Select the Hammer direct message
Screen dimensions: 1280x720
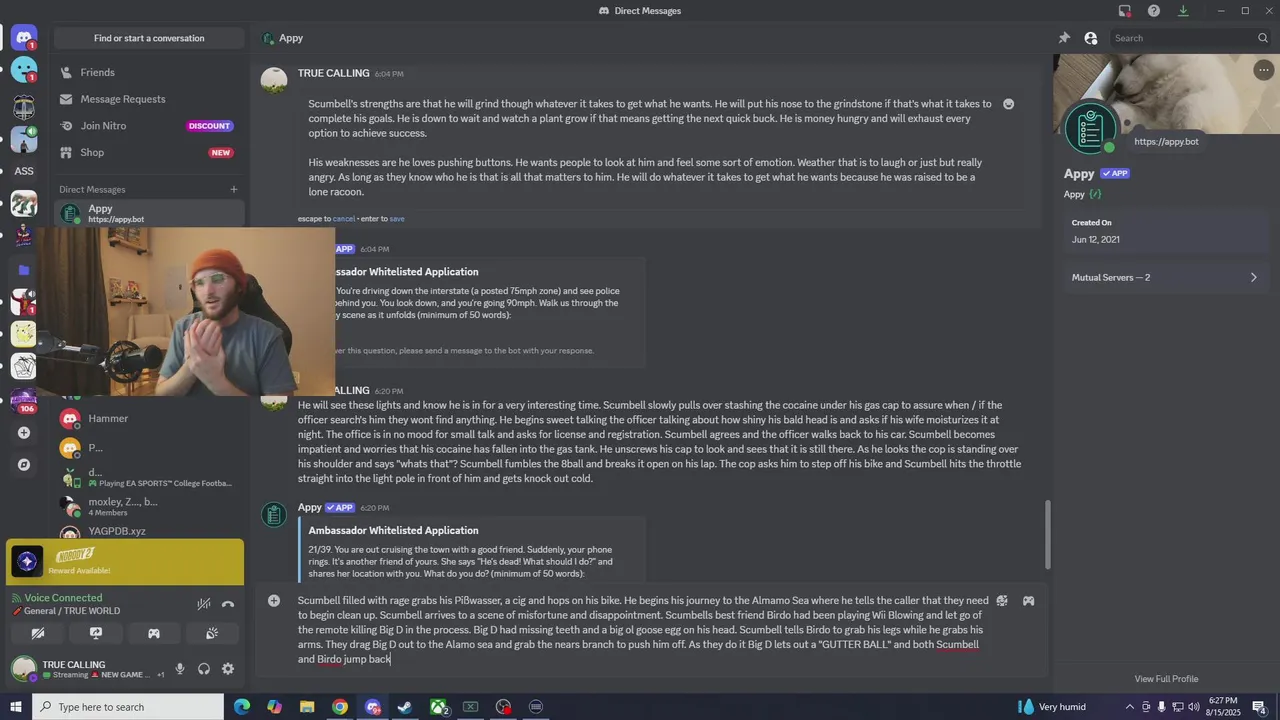149,418
